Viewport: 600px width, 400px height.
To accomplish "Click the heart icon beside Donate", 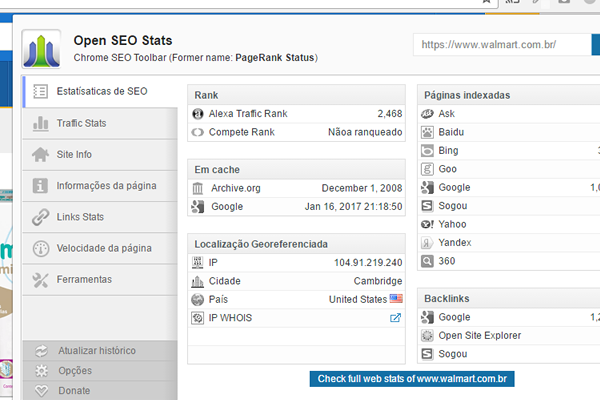I will click(x=41, y=391).
